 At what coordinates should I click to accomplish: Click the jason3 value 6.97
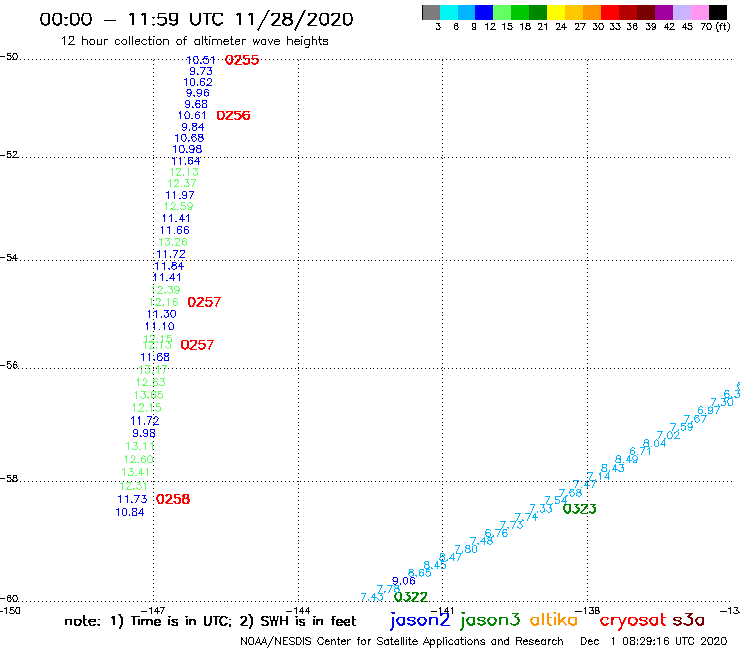pos(709,410)
